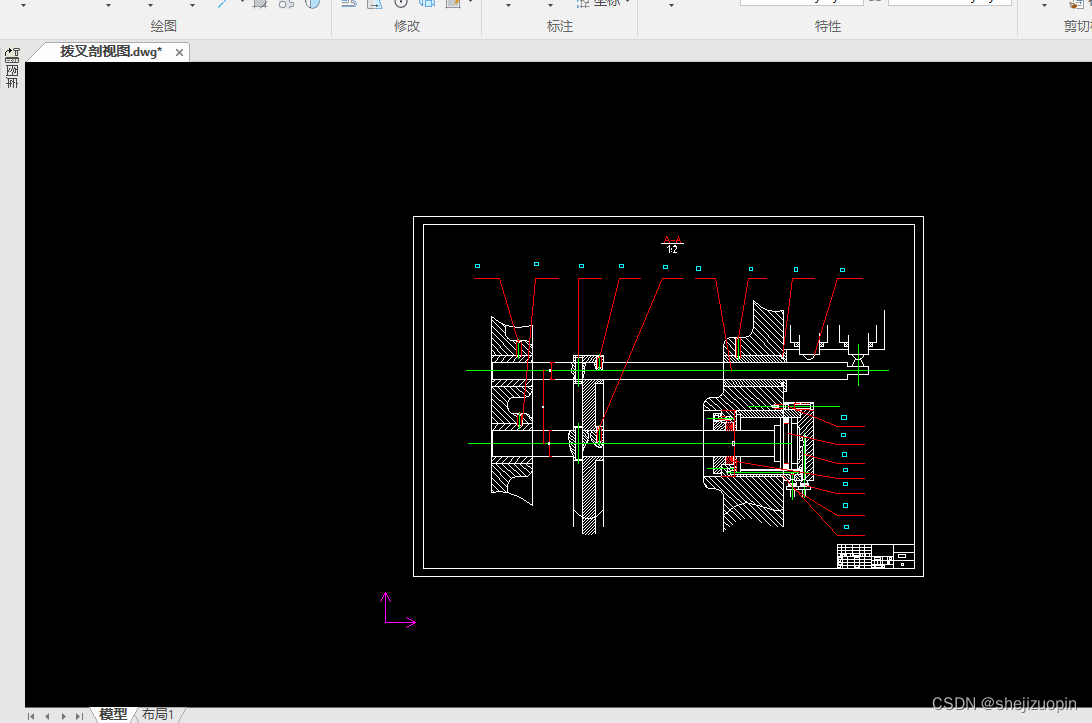The width and height of the screenshot is (1092, 723).
Task: Jump to the last layout tab arrow
Action: [x=79, y=716]
